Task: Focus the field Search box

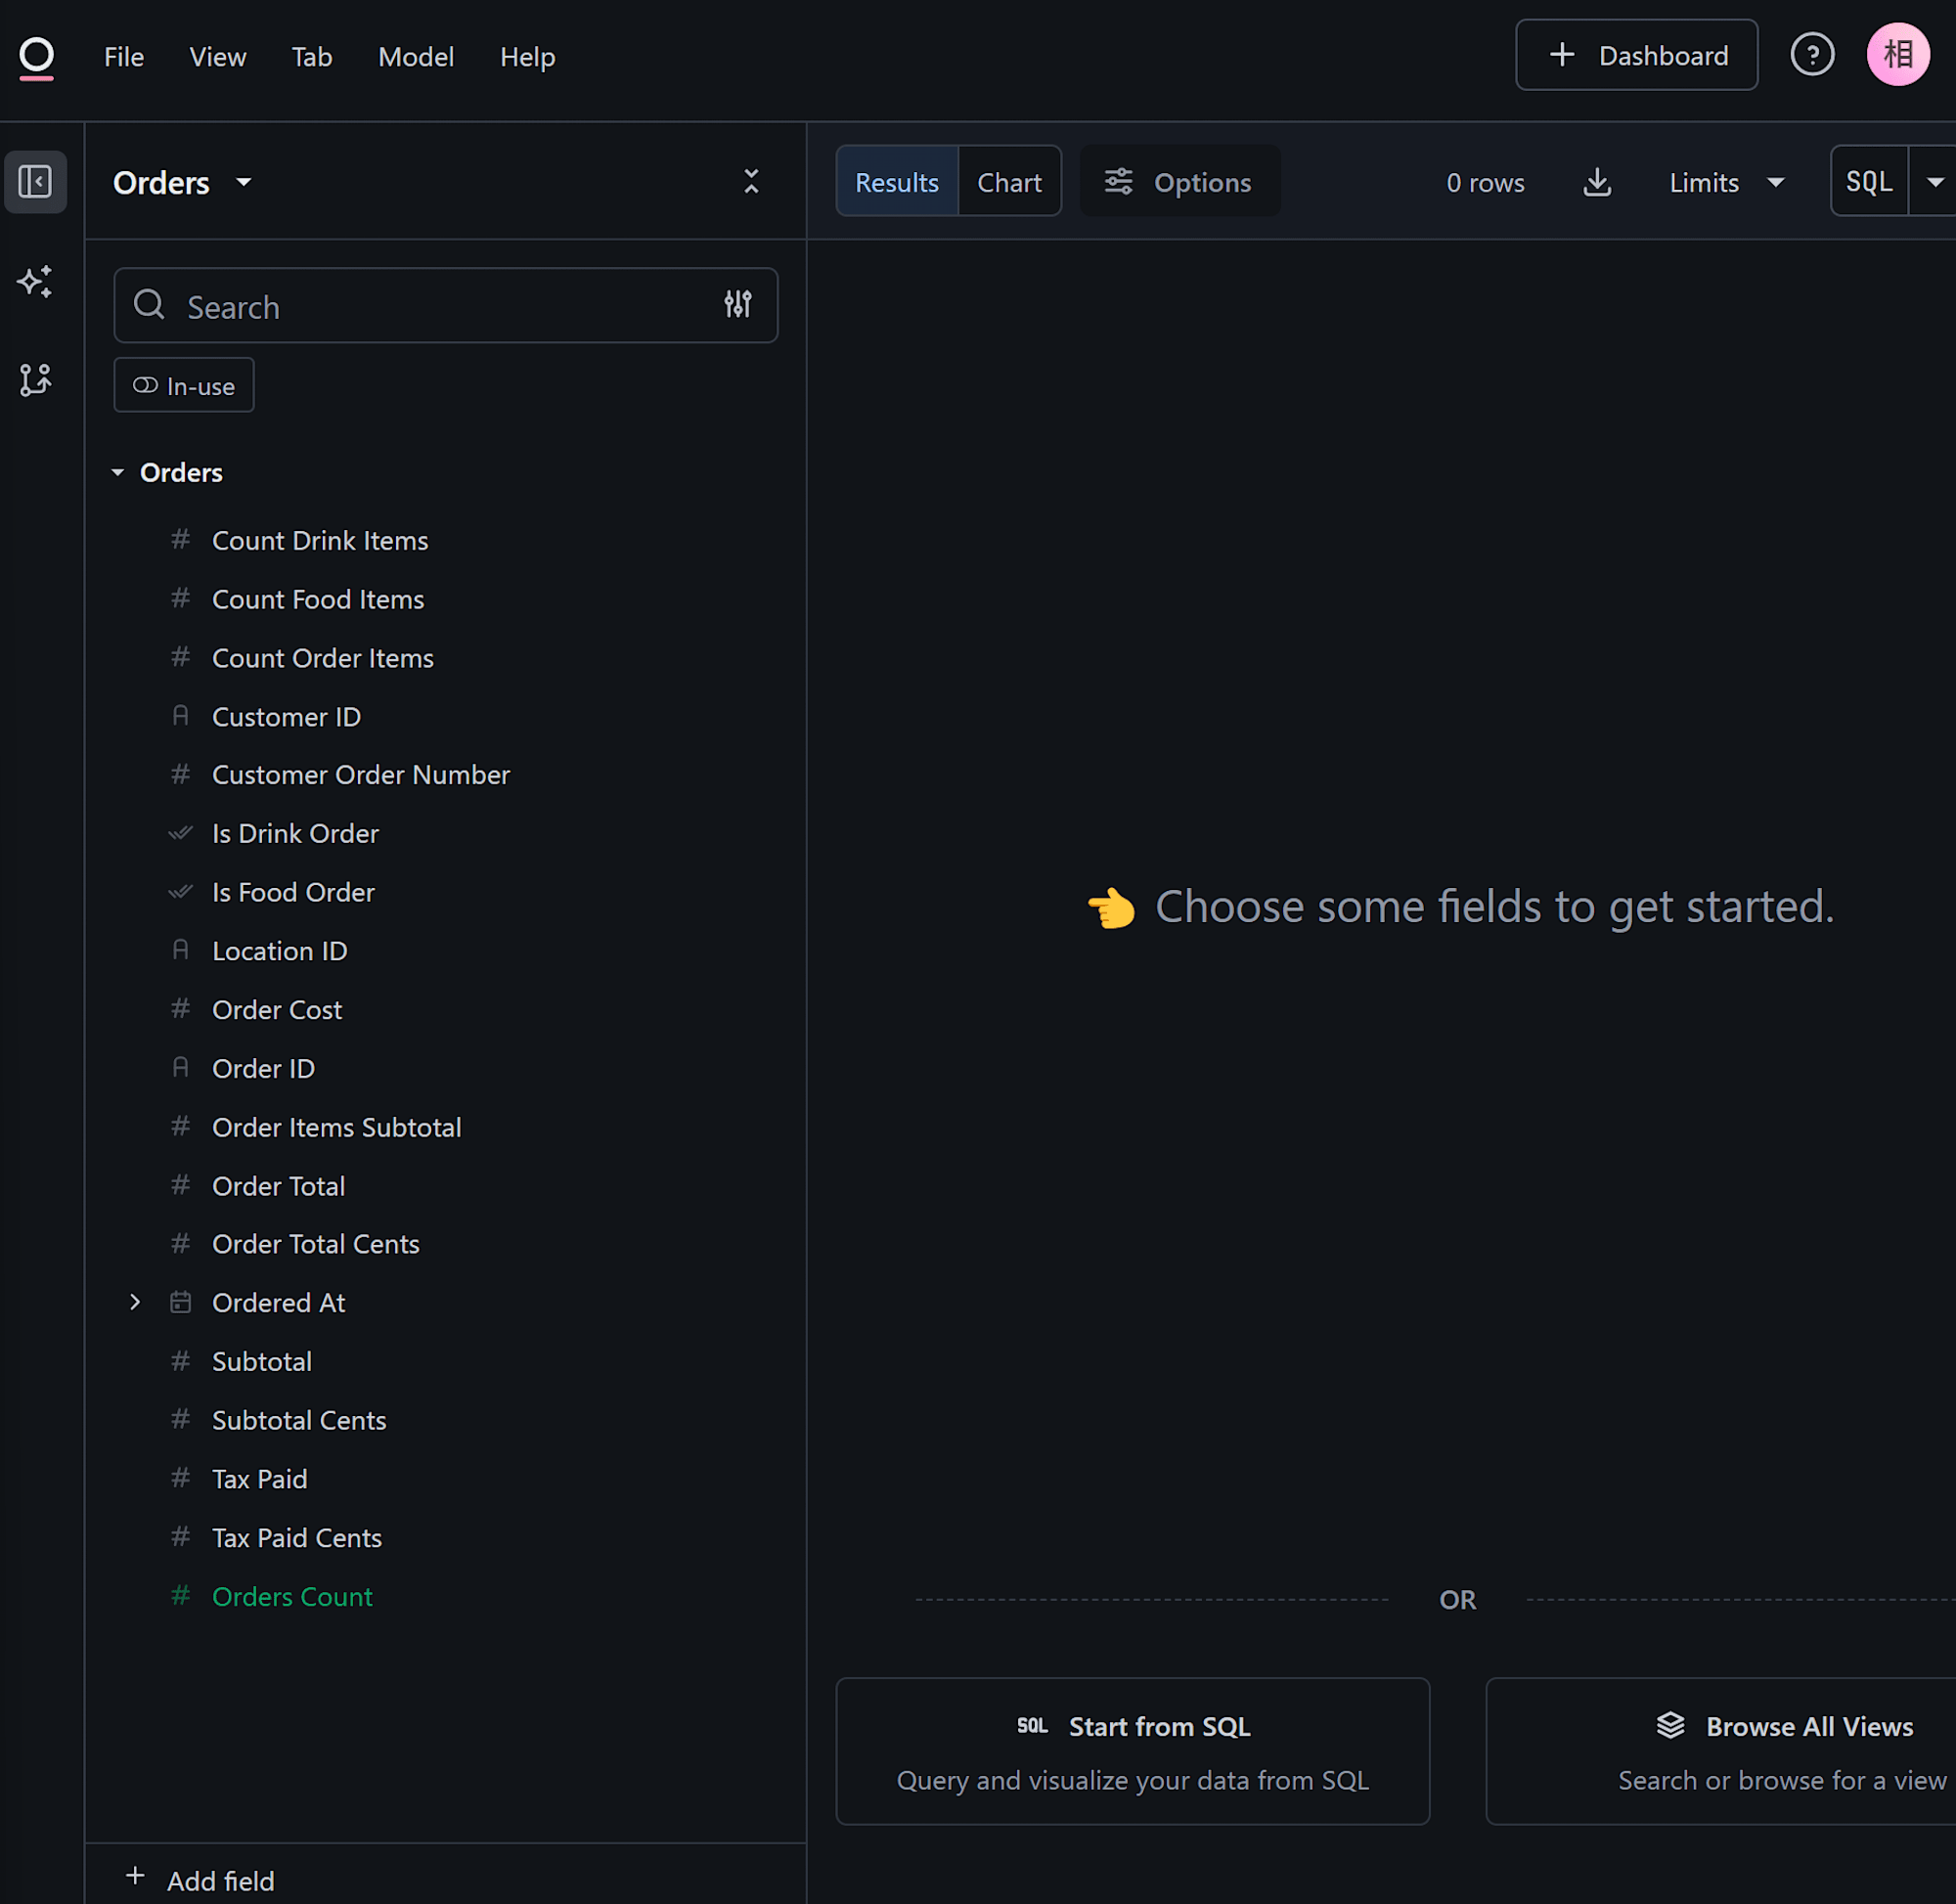Action: (445, 305)
